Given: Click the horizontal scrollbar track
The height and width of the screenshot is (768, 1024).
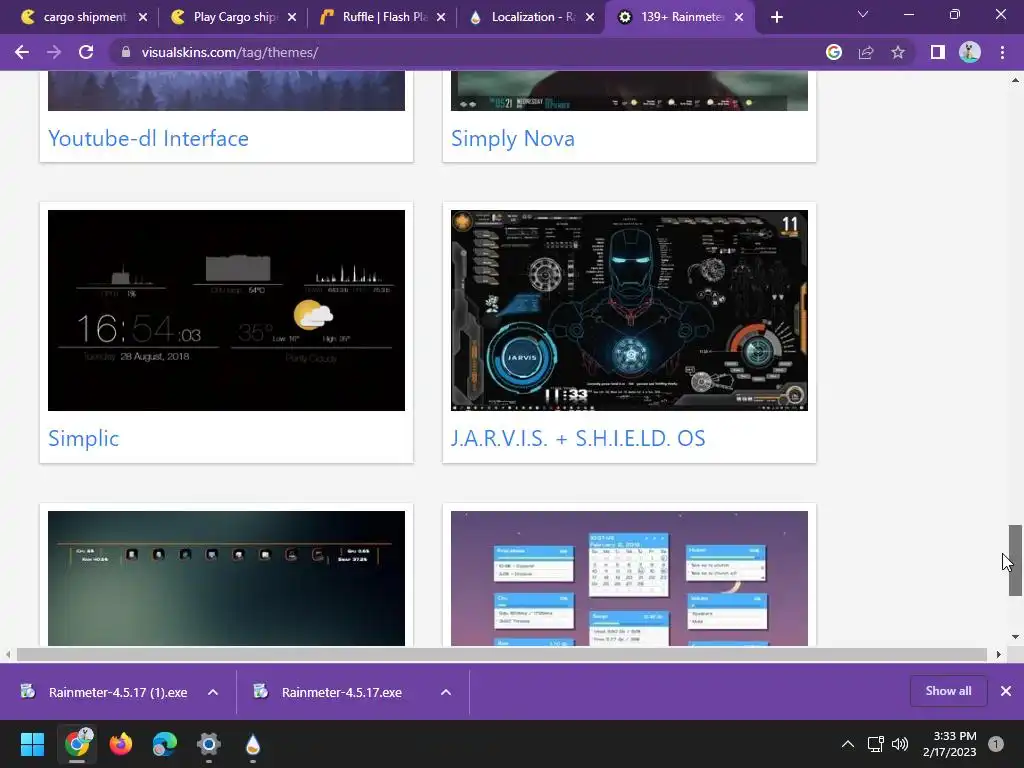Looking at the screenshot, I should [502, 654].
